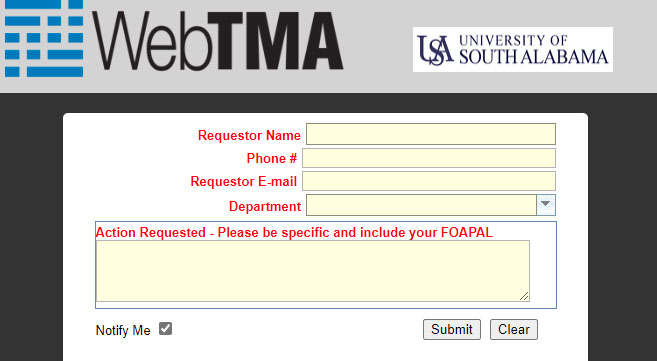Clear the form with Clear button
This screenshot has width=657, height=361.
pyautogui.click(x=514, y=330)
